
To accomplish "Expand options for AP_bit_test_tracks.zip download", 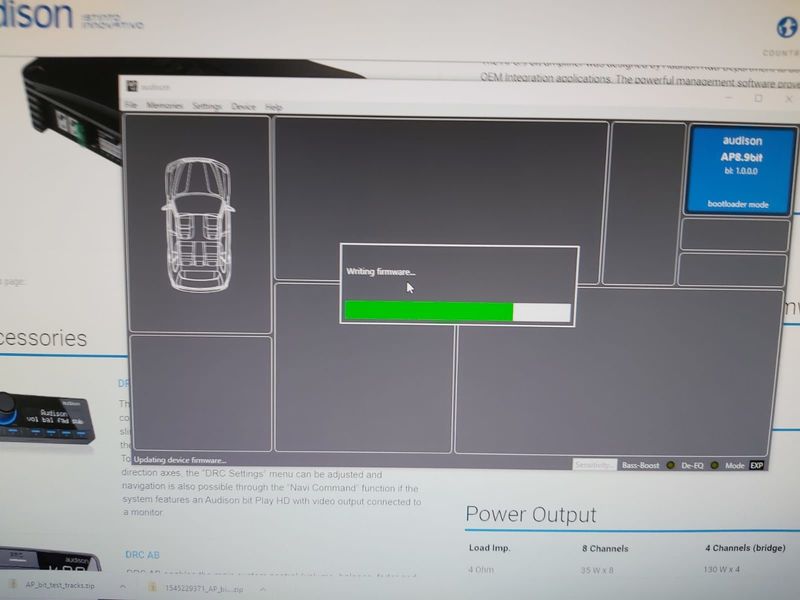I will pyautogui.click(x=122, y=586).
